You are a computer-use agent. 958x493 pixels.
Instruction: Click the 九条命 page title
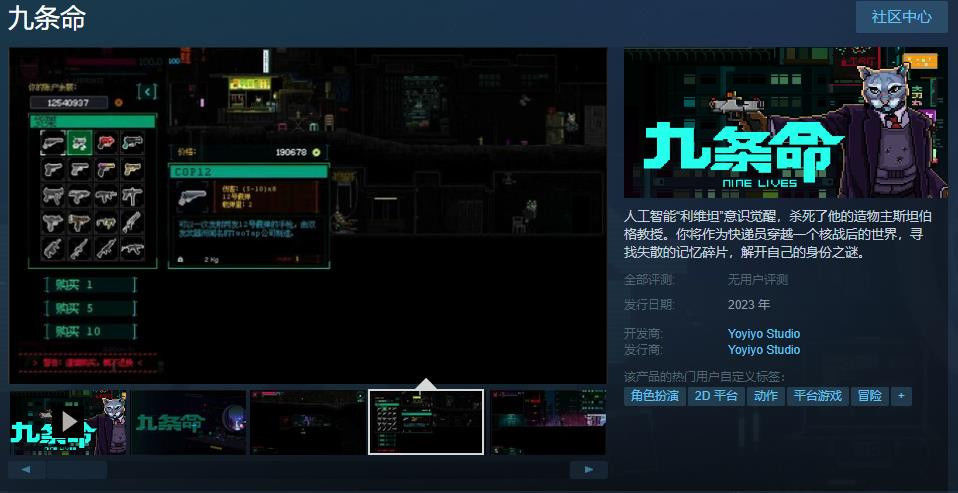click(x=46, y=19)
